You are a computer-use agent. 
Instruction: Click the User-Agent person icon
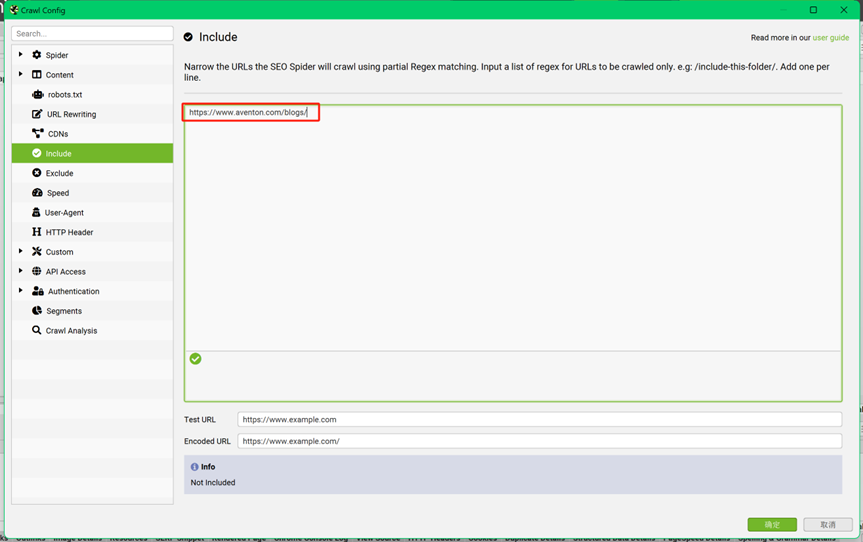pyautogui.click(x=37, y=212)
